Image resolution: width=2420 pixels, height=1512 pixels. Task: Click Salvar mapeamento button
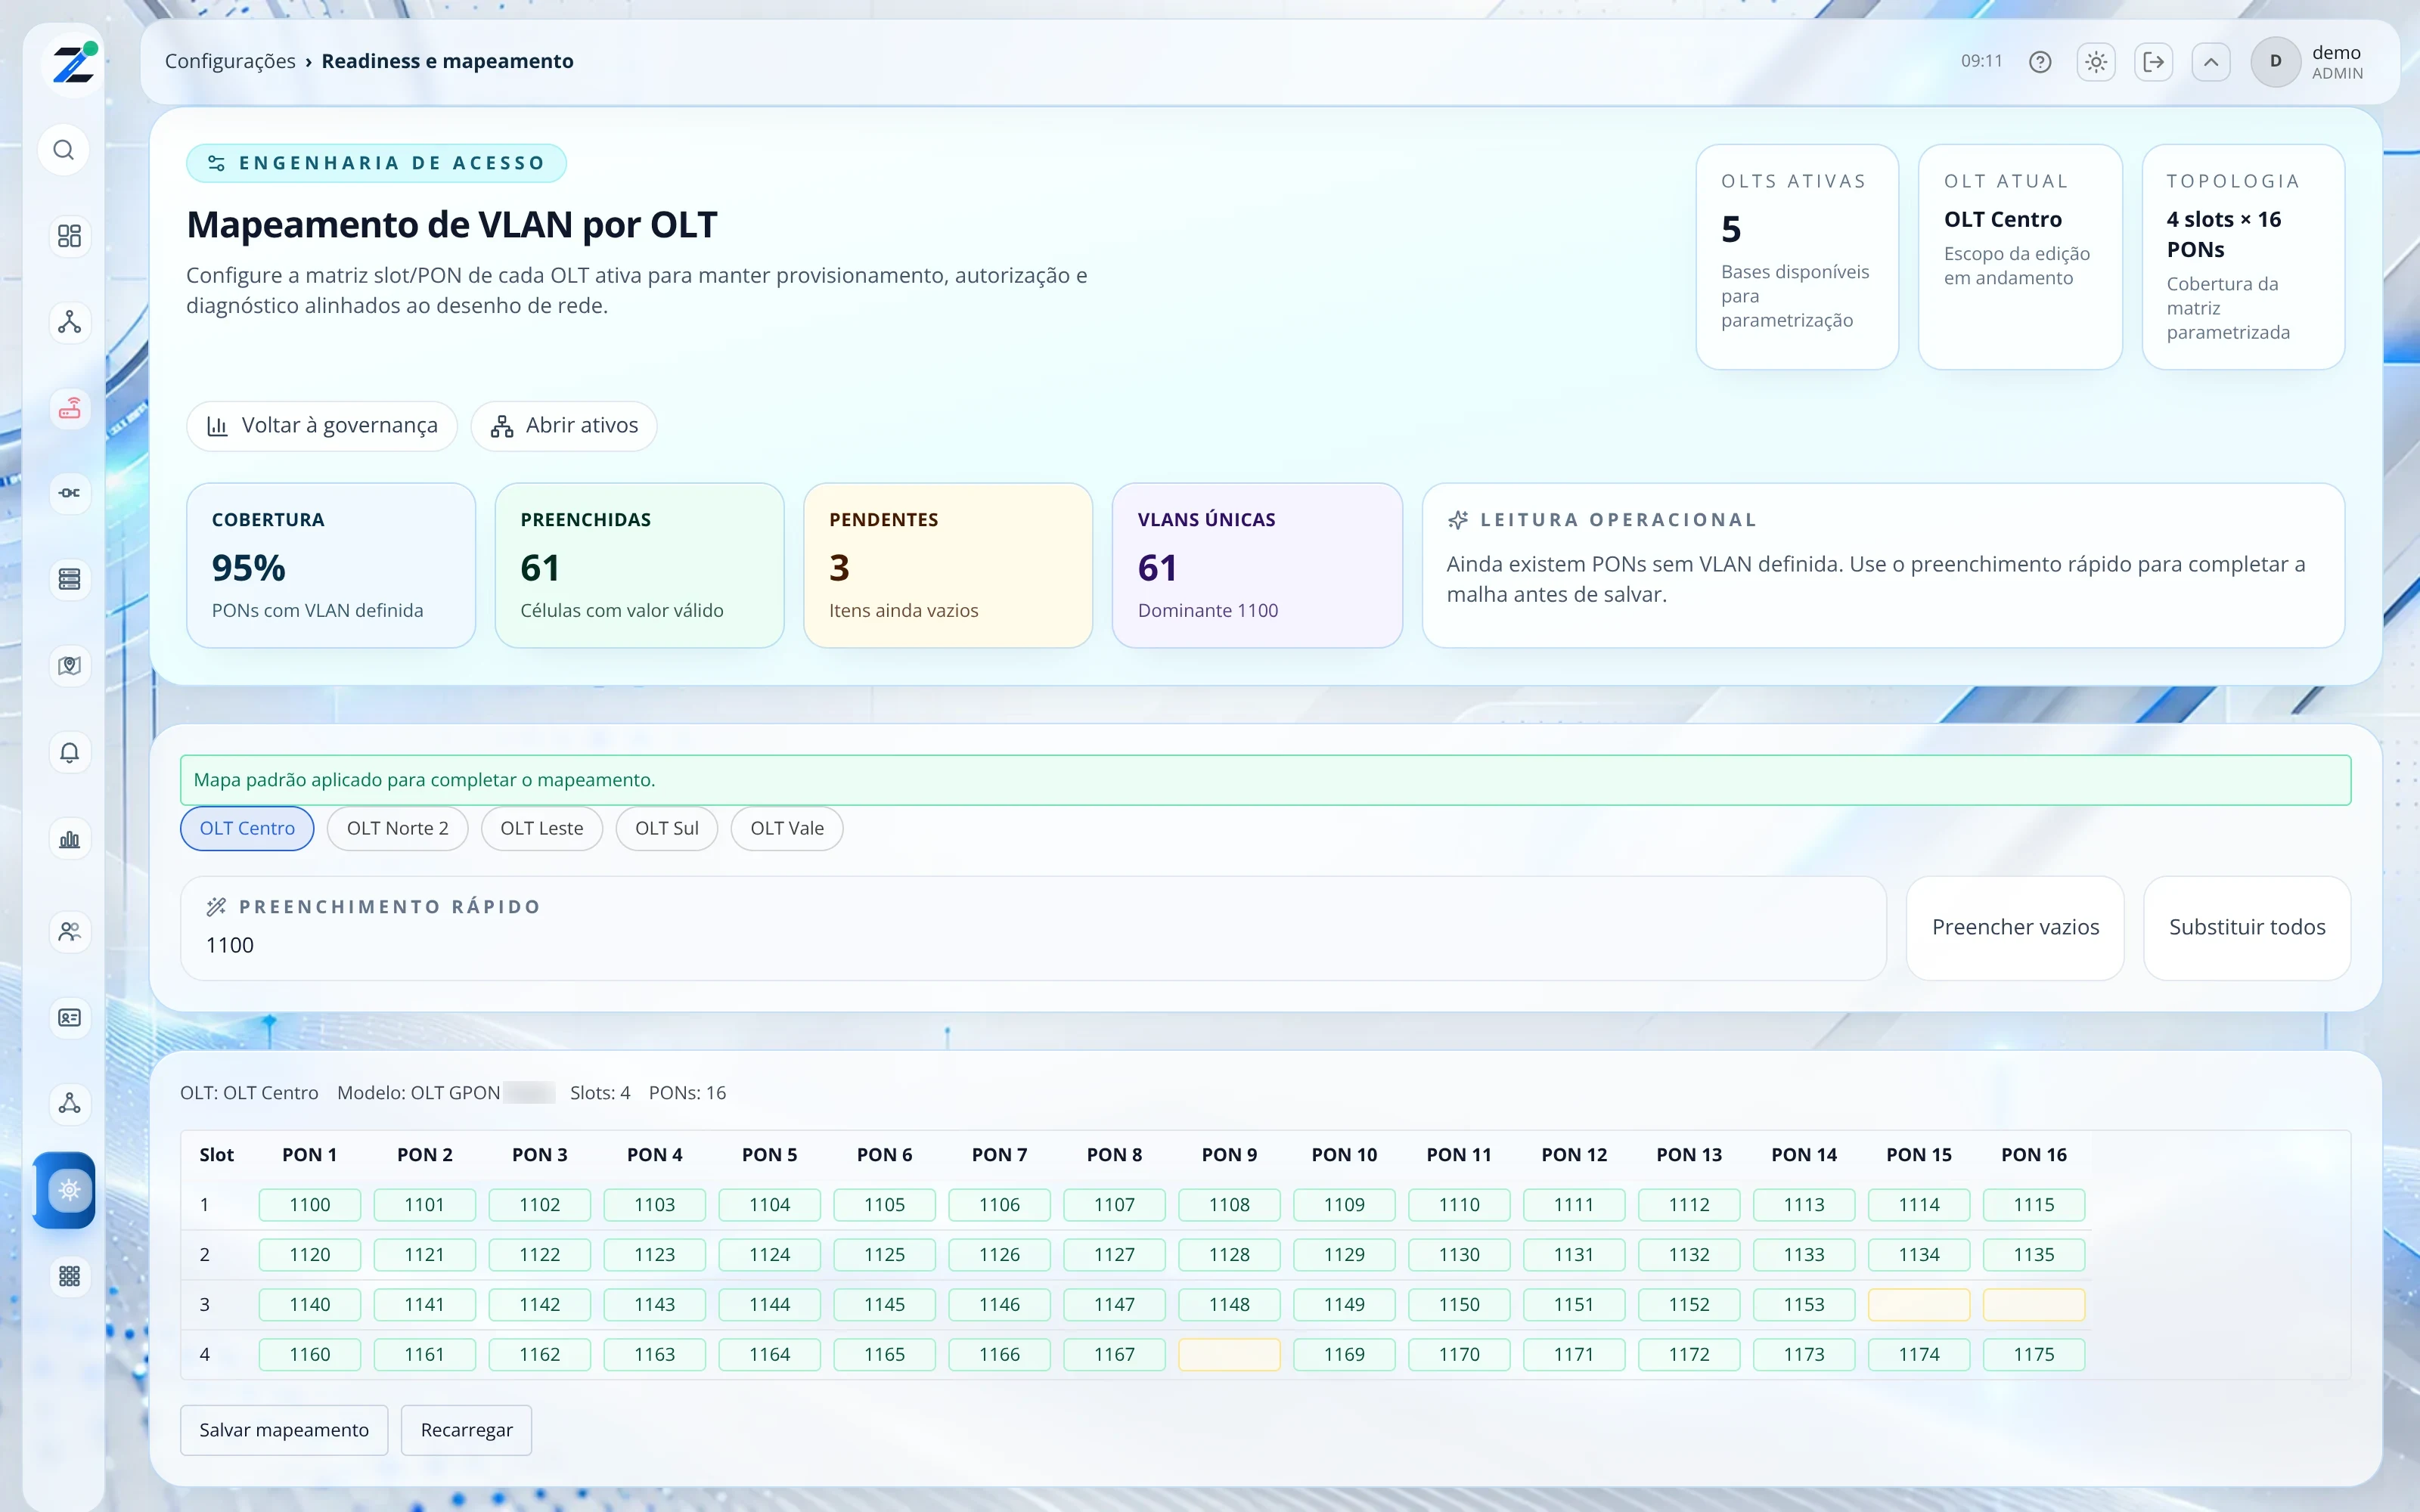pos(284,1430)
